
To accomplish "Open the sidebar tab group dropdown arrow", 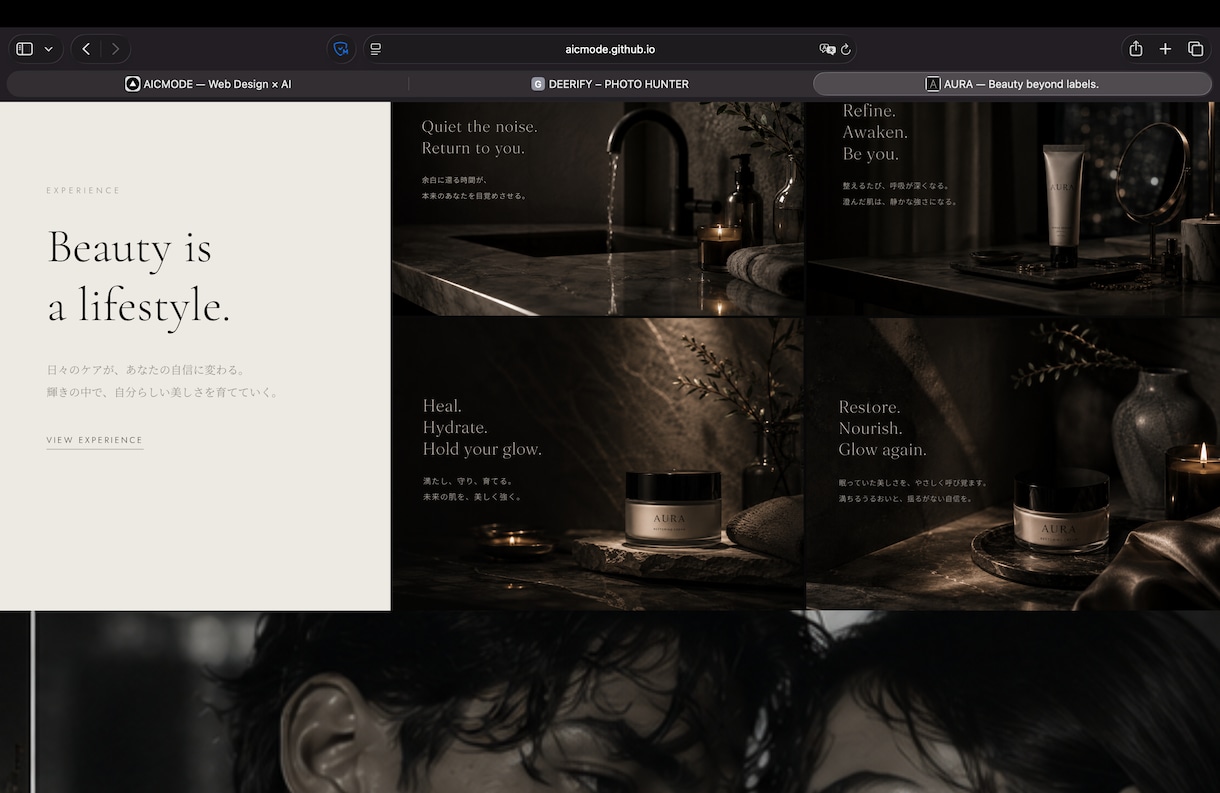I will 49,49.
